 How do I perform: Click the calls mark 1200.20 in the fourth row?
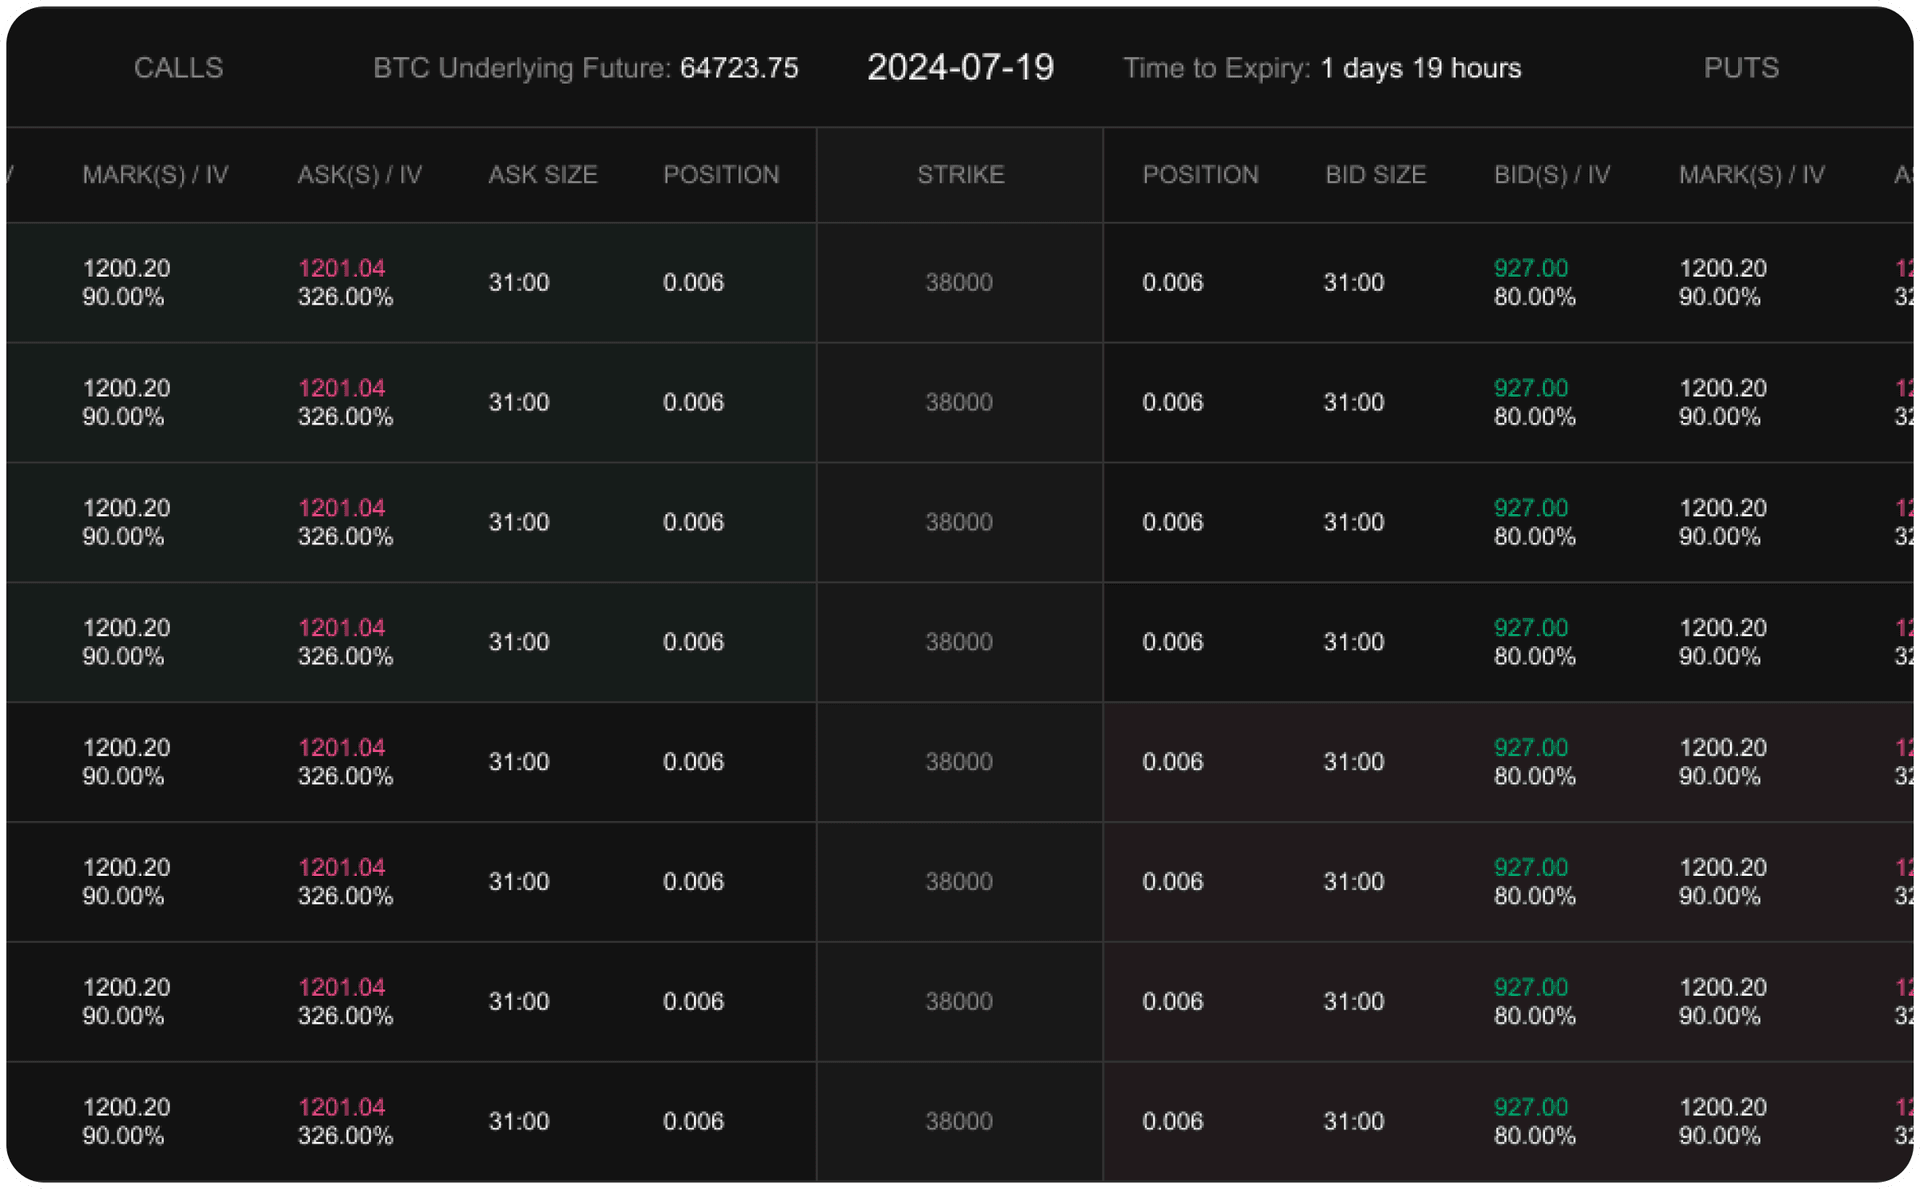126,628
